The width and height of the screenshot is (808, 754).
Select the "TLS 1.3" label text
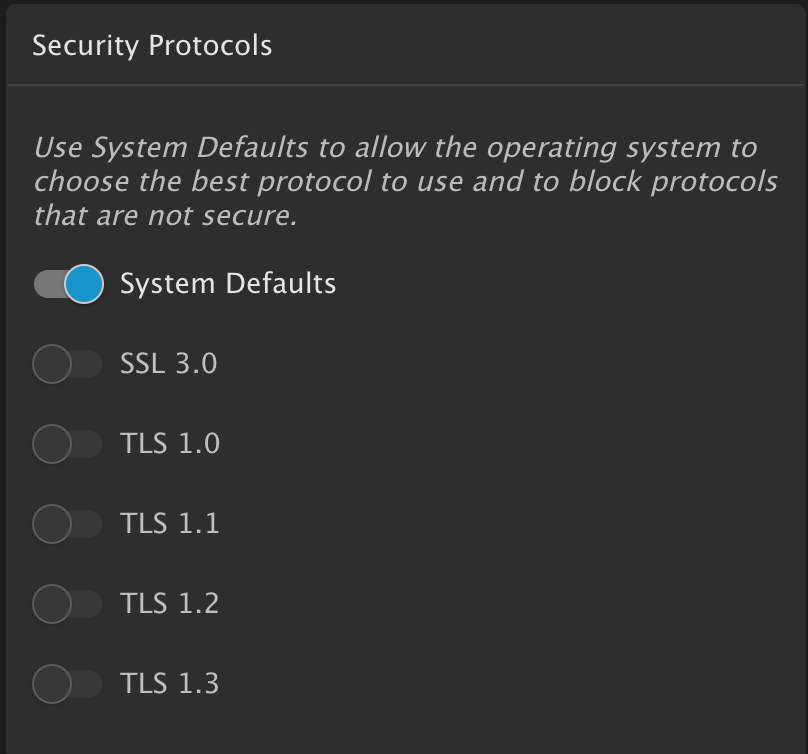click(x=169, y=684)
